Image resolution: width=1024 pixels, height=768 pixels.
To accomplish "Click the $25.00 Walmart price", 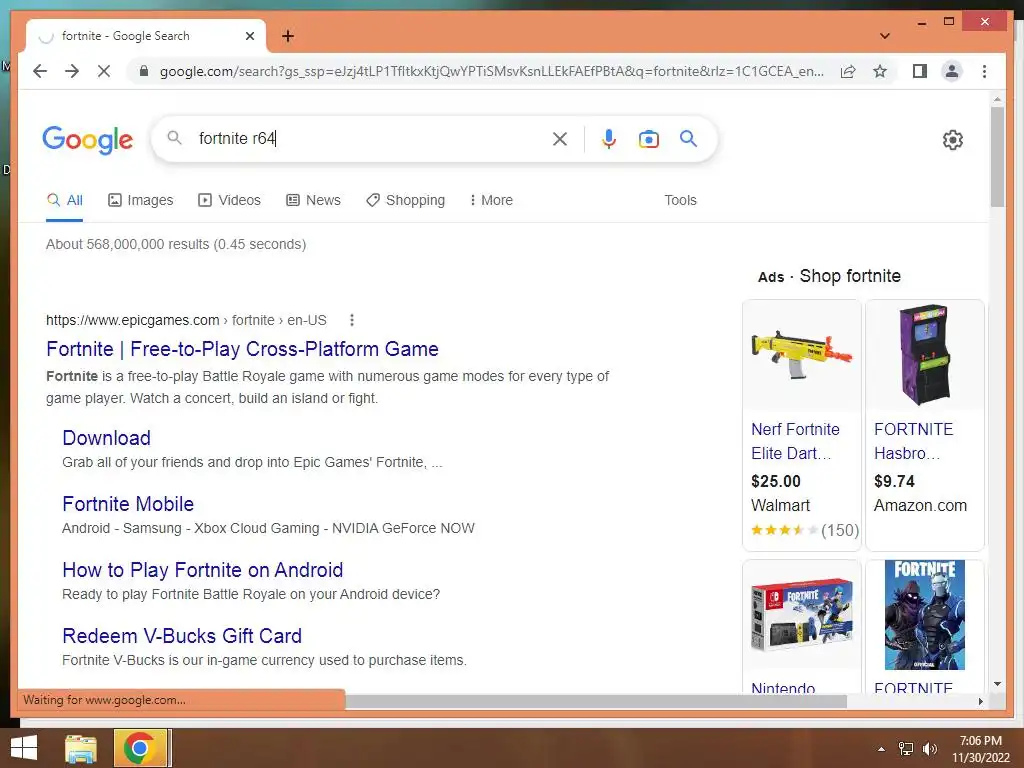I will coord(776,481).
